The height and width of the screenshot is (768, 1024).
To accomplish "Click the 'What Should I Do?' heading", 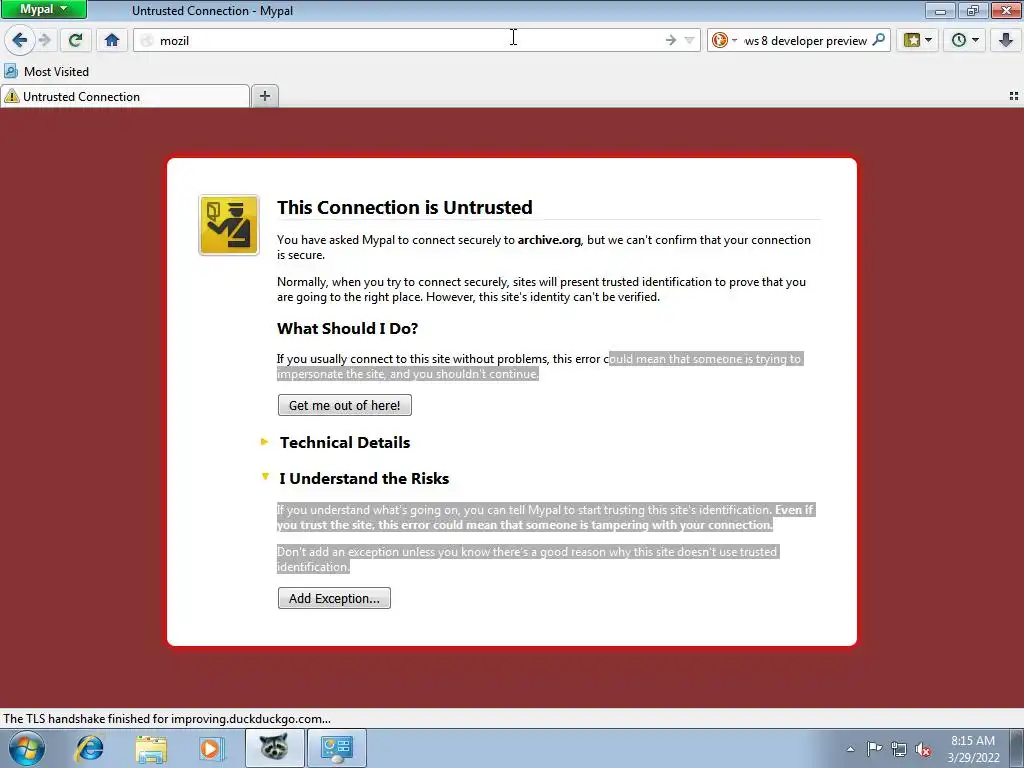I will (x=347, y=328).
